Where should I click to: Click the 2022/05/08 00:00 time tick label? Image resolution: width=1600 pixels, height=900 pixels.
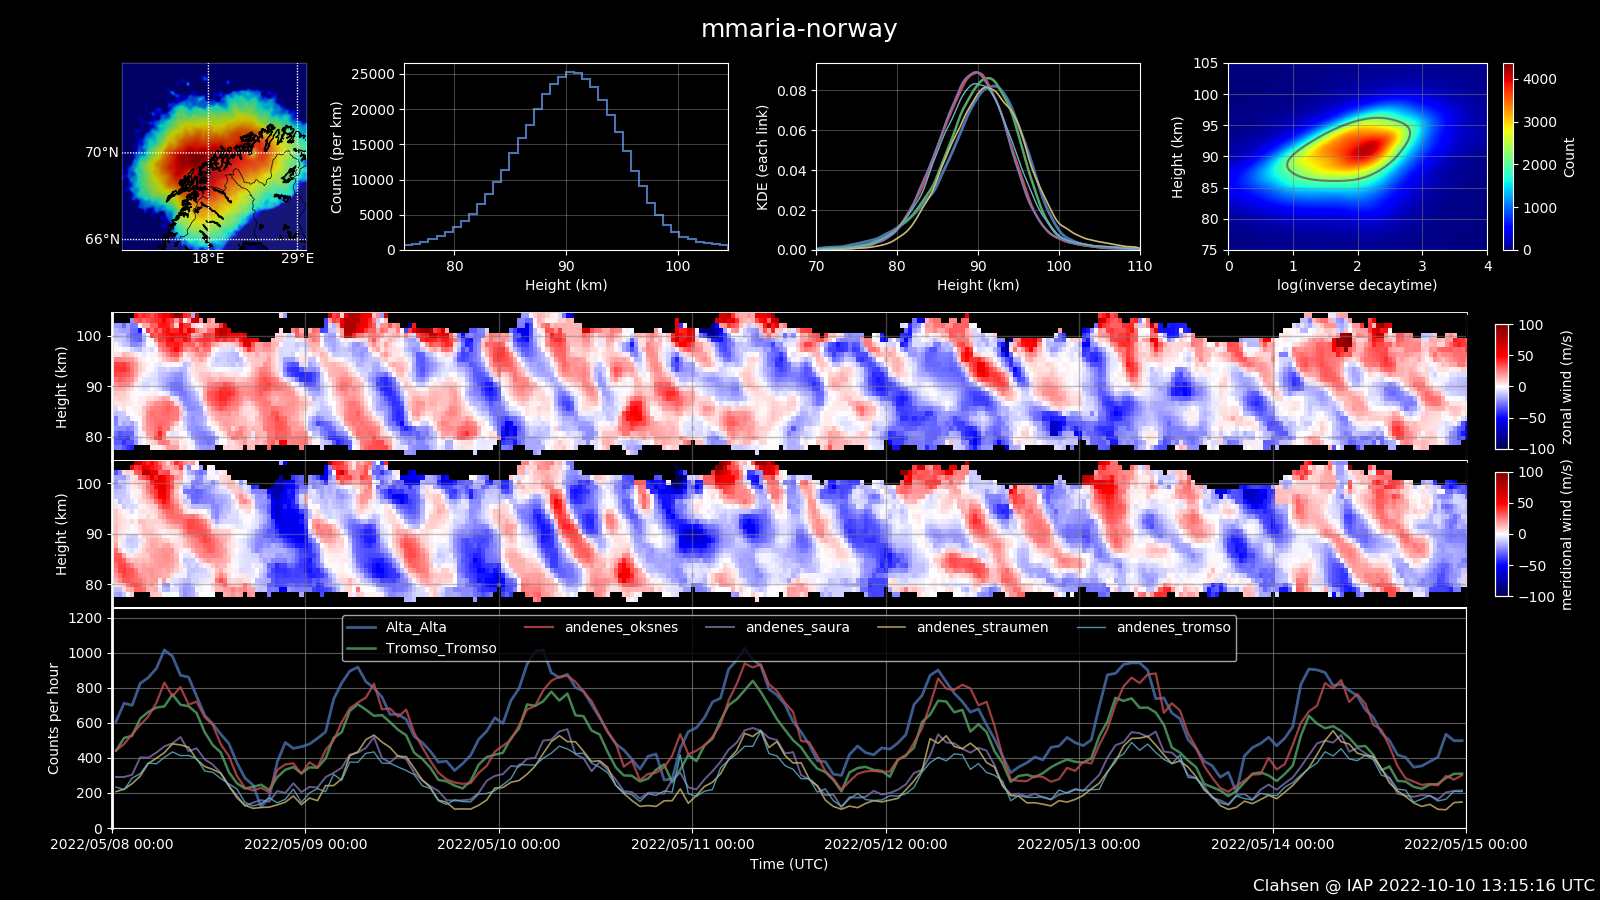(112, 844)
